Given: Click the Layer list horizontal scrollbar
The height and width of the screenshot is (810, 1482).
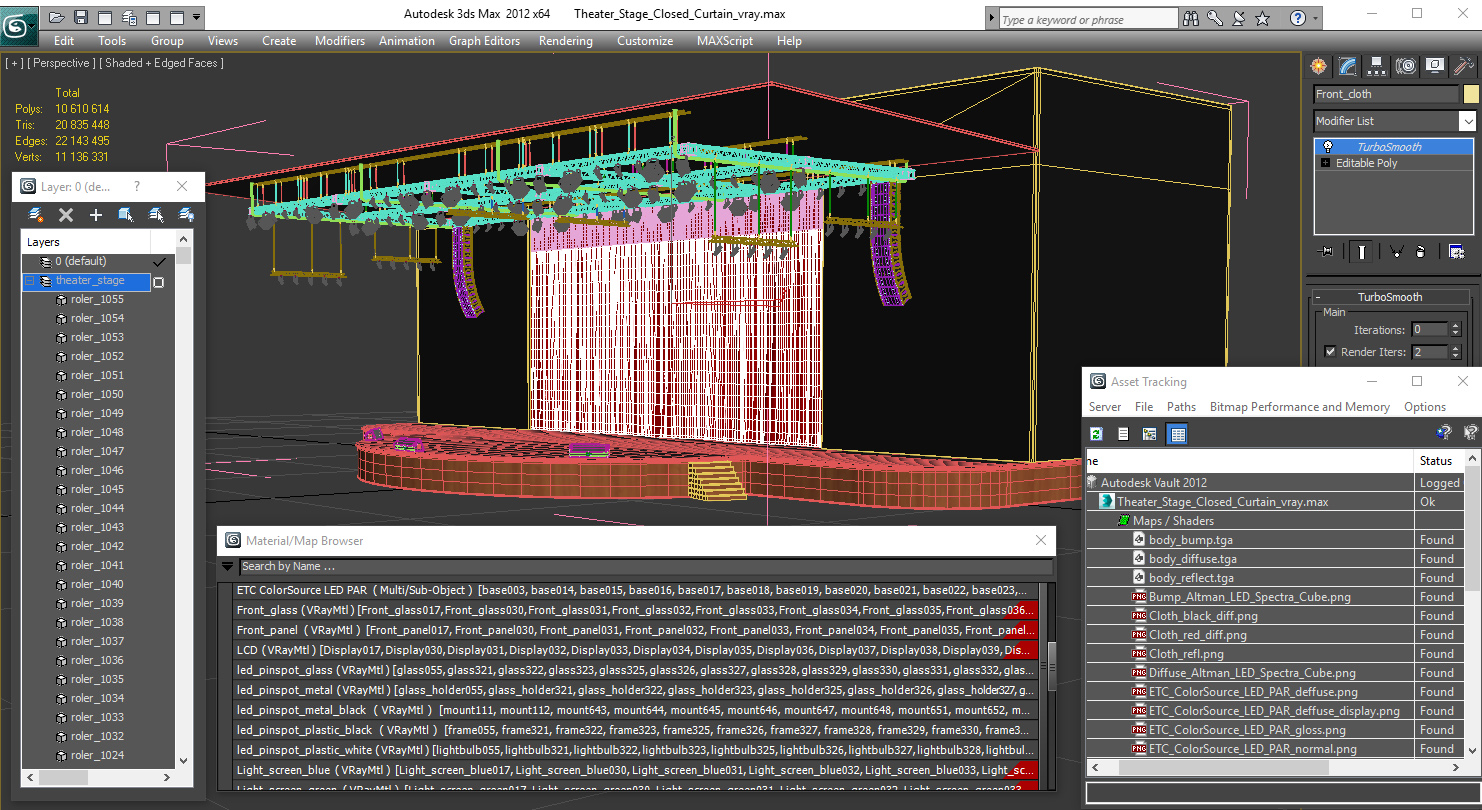Looking at the screenshot, I should coord(99,777).
